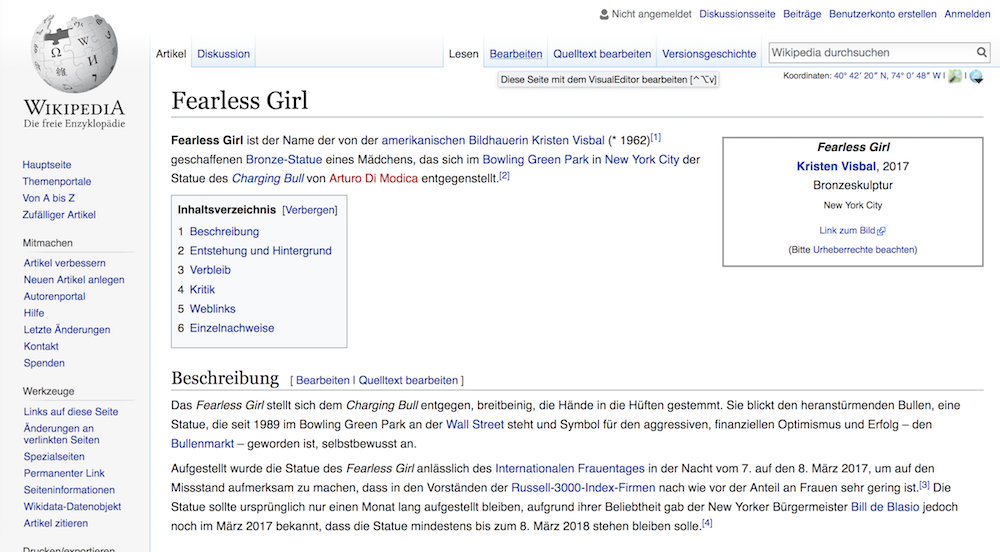Jump to Verbleib in contents
Image resolution: width=1000 pixels, height=552 pixels.
(x=210, y=270)
